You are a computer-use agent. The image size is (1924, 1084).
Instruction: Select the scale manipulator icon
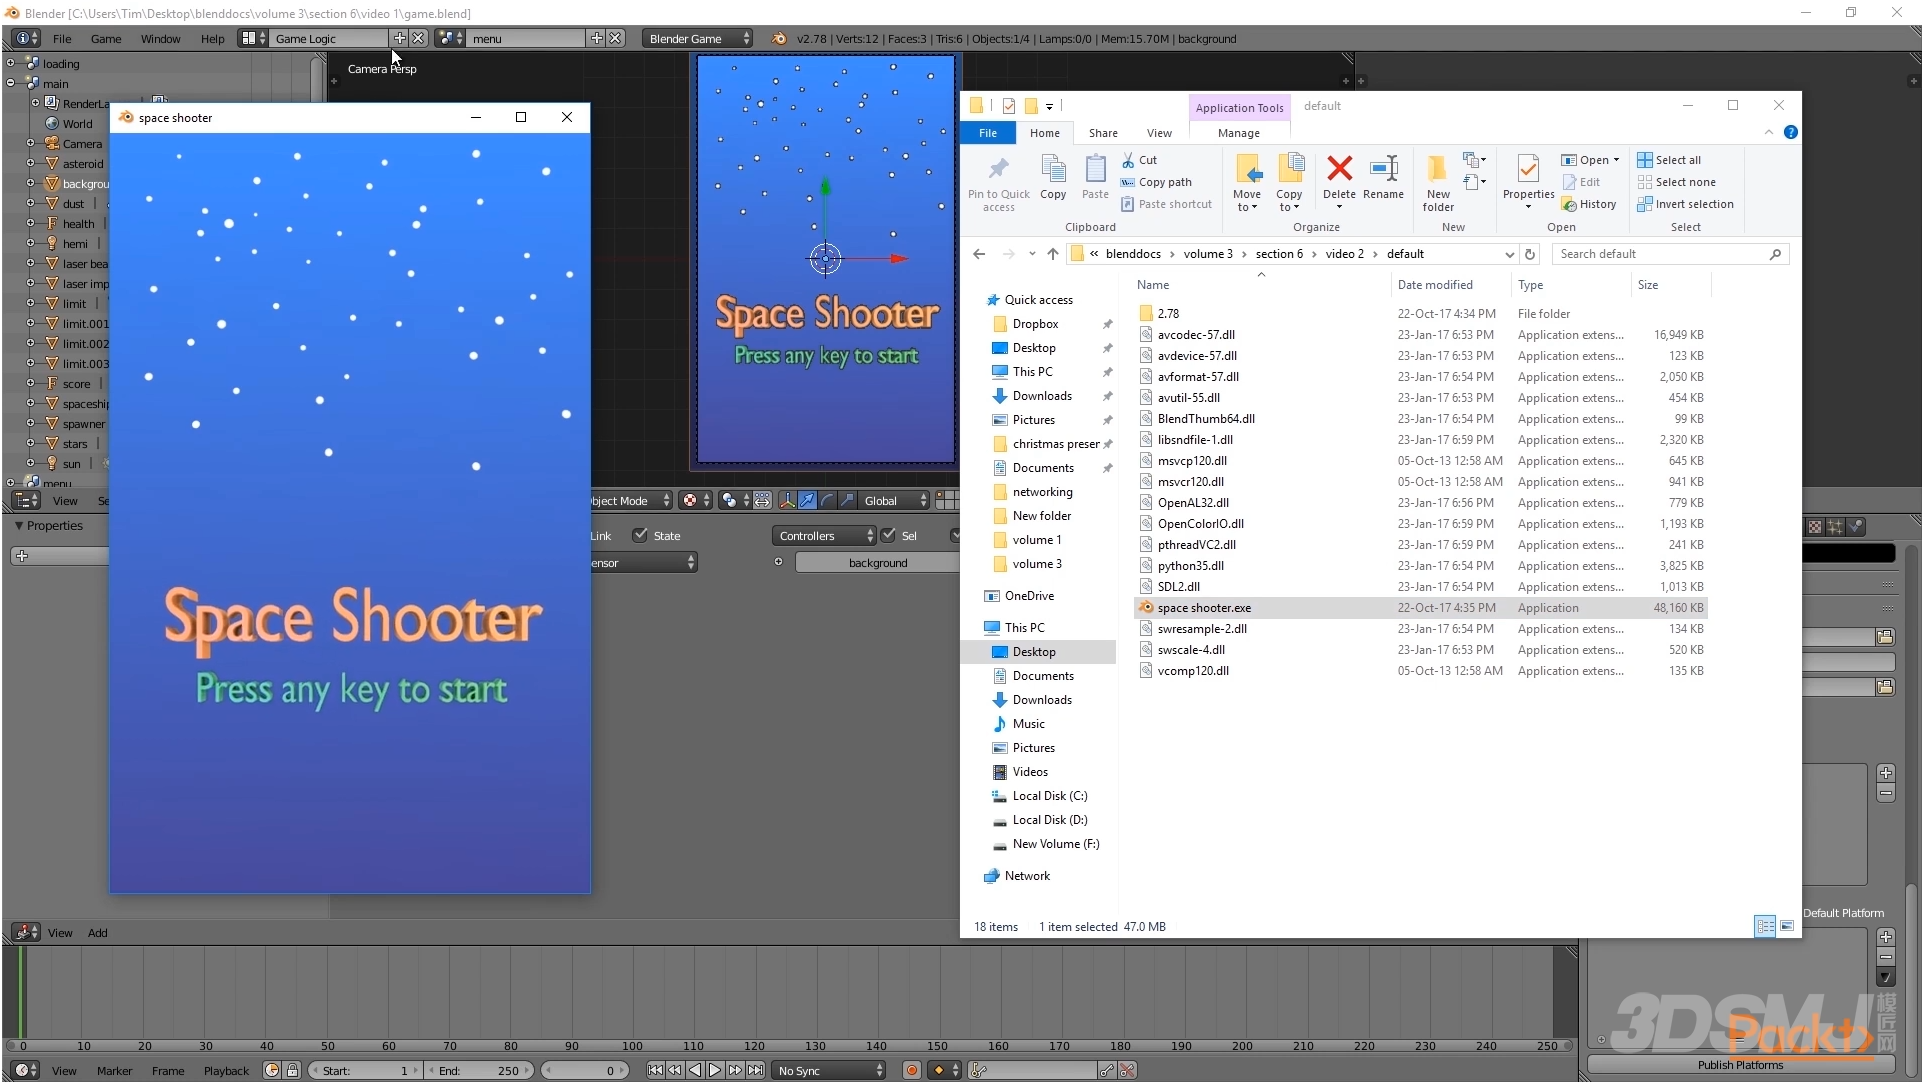[847, 500]
